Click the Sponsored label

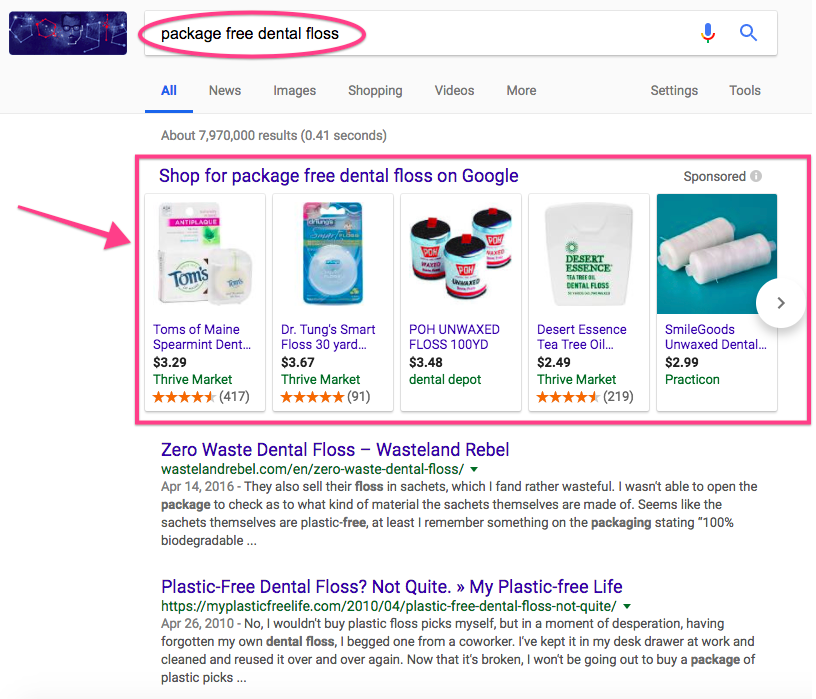pos(715,176)
